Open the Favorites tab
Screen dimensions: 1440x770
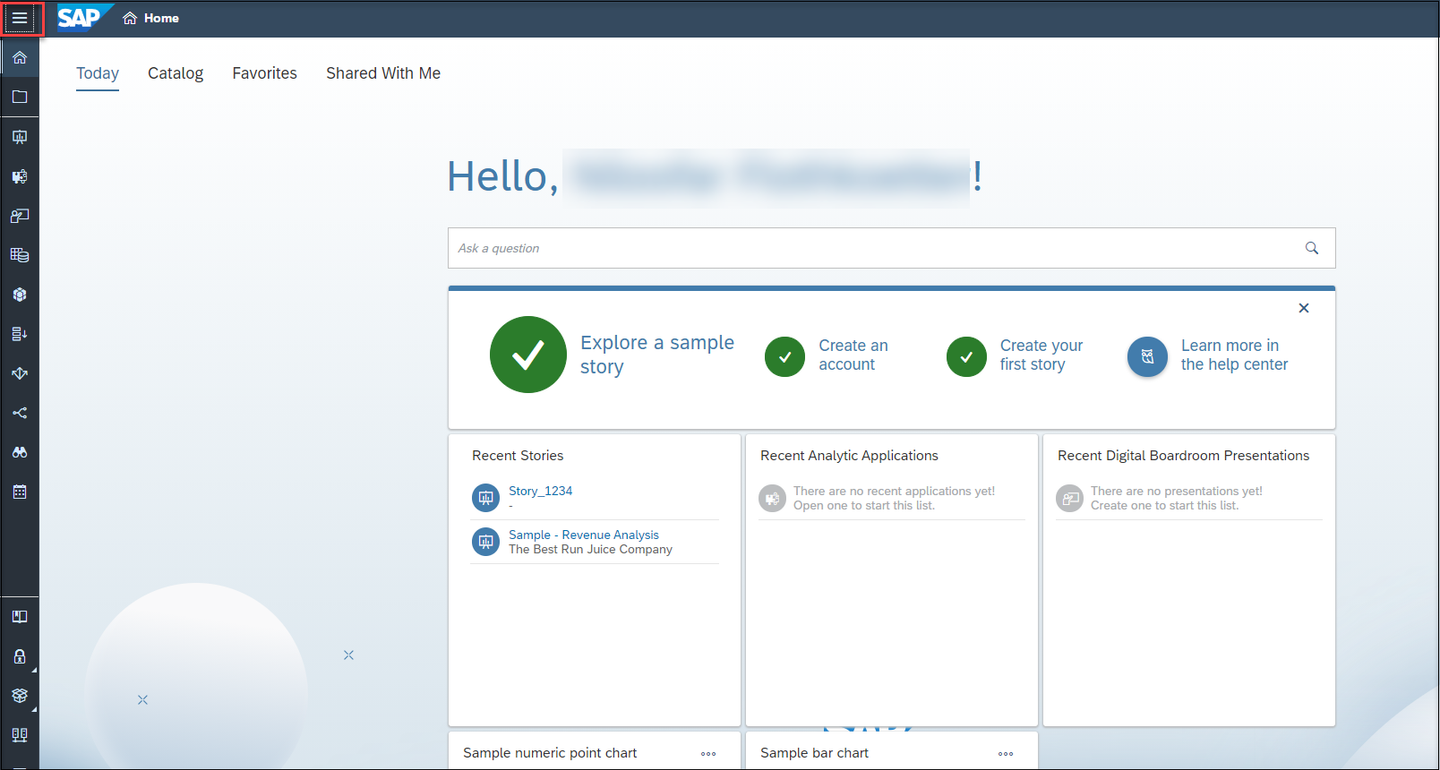pyautogui.click(x=265, y=73)
